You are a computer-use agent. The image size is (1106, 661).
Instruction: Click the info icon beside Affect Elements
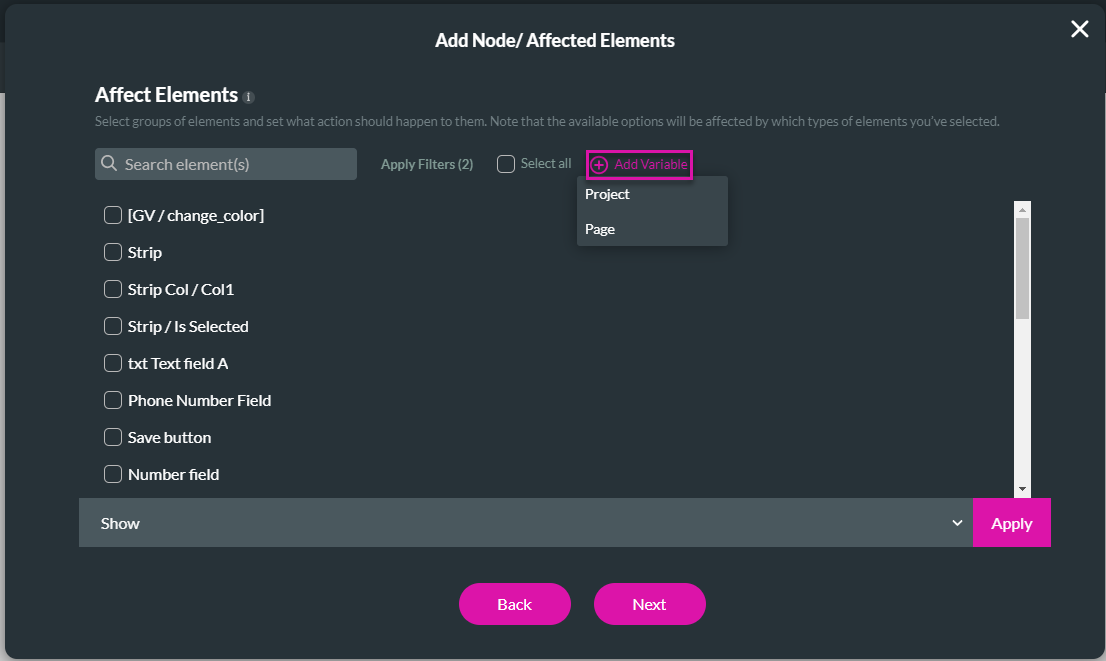[247, 95]
